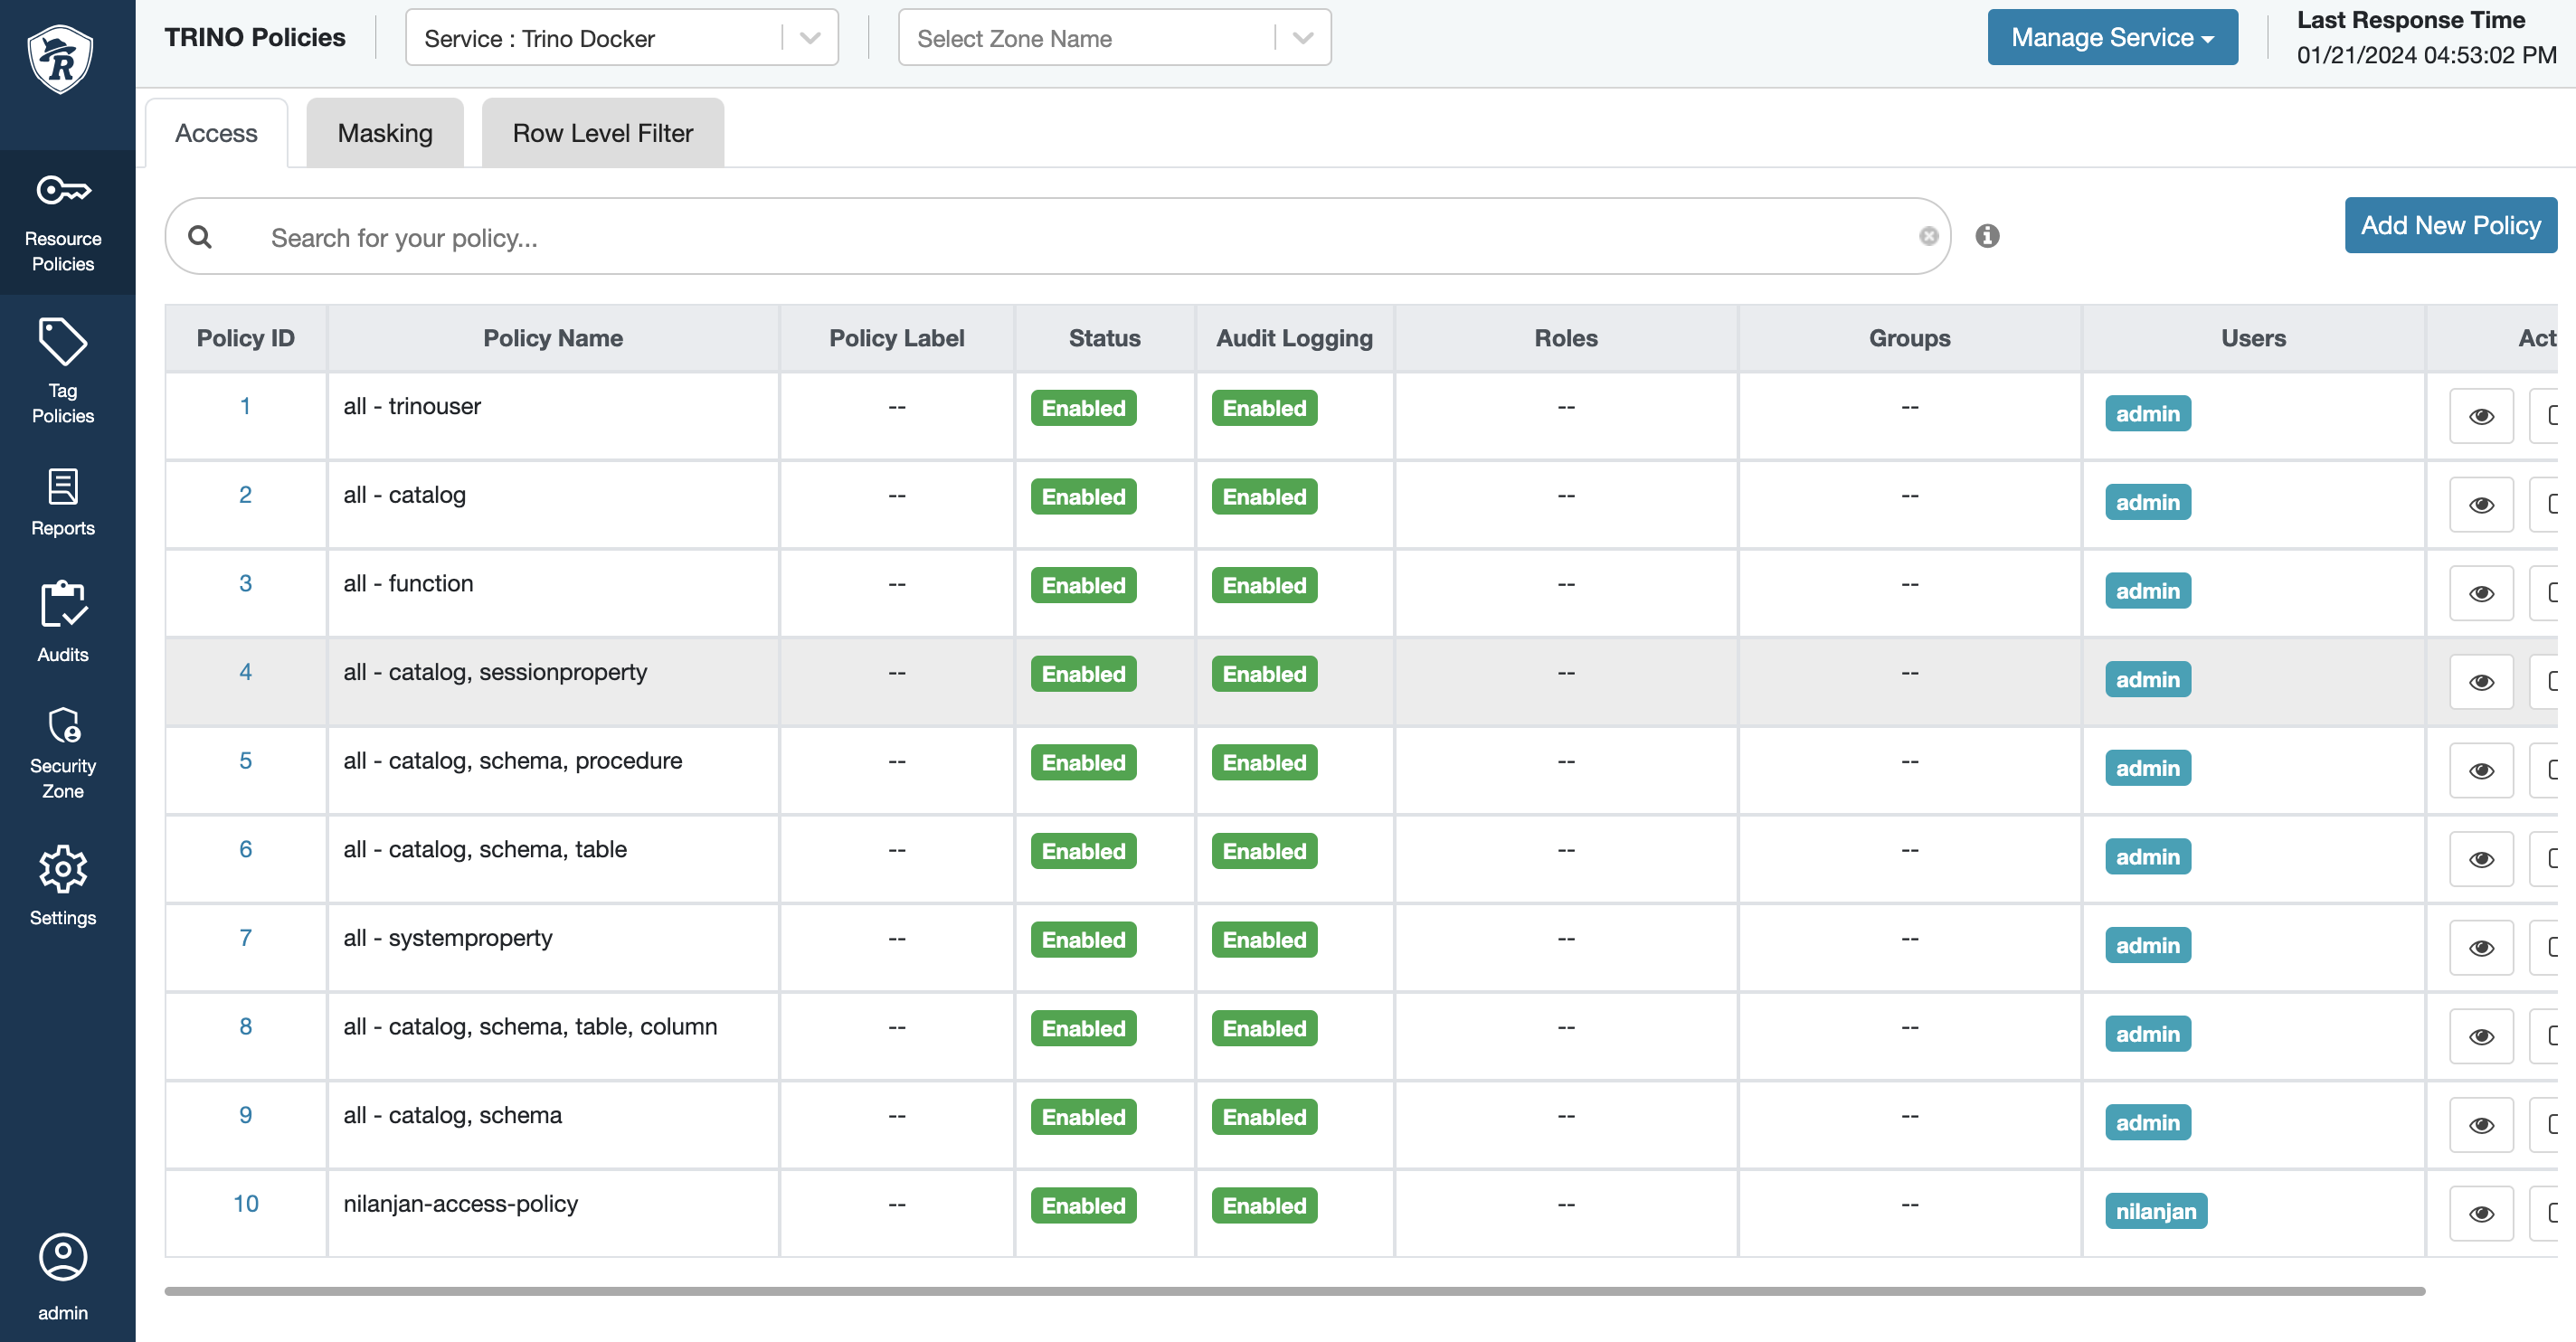The image size is (2576, 1342).
Task: Open the policy ID 10 link
Action: [x=245, y=1203]
